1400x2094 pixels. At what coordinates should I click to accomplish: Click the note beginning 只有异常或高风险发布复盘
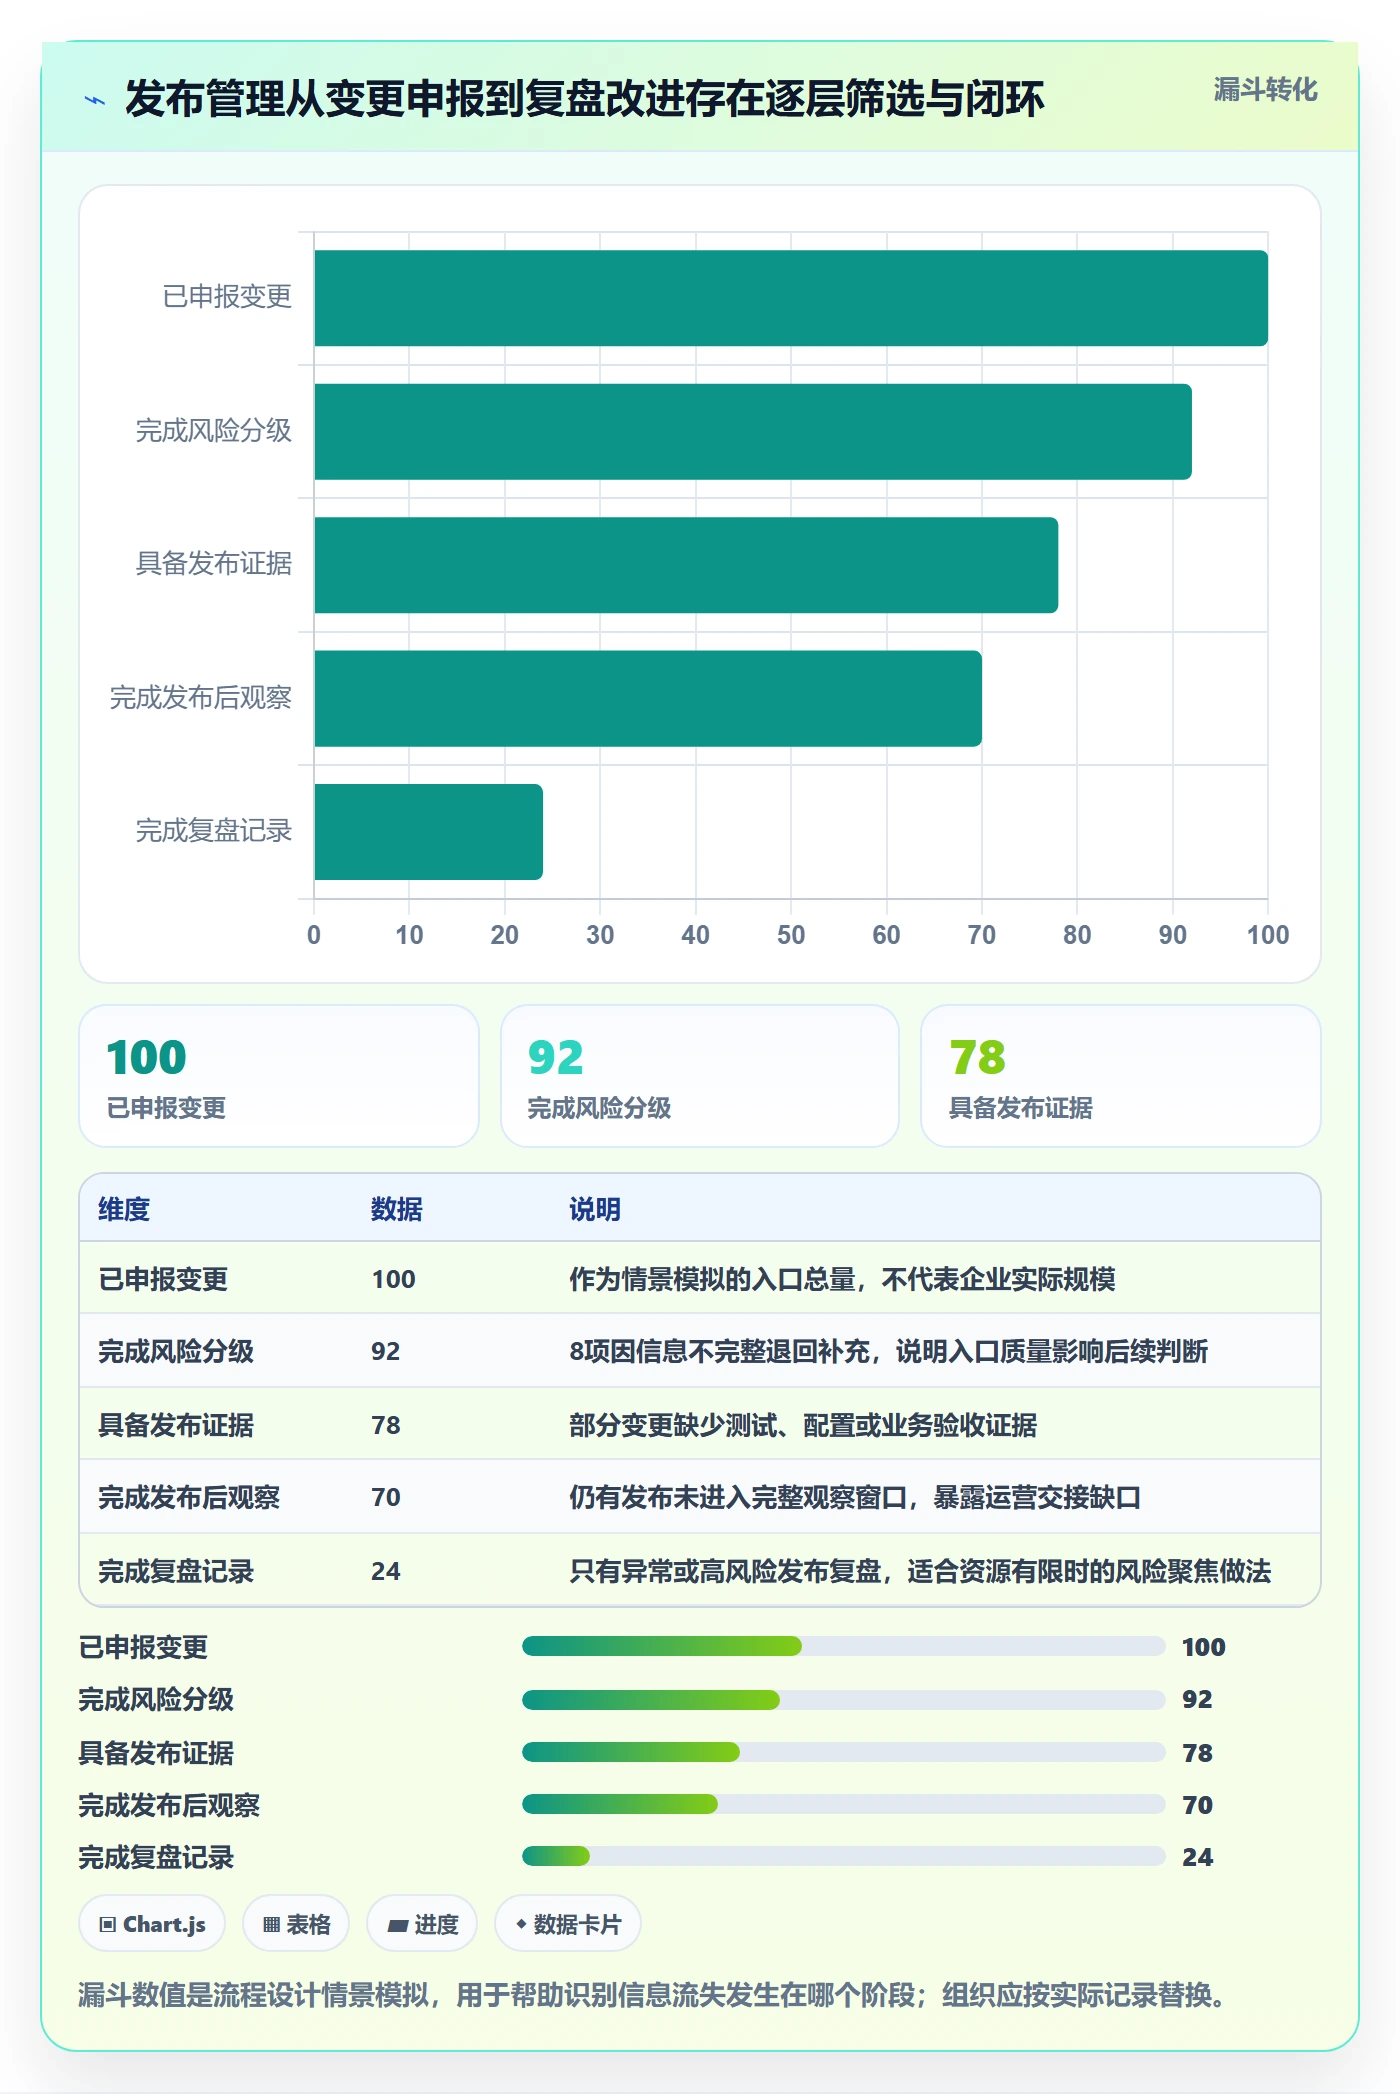(920, 1571)
